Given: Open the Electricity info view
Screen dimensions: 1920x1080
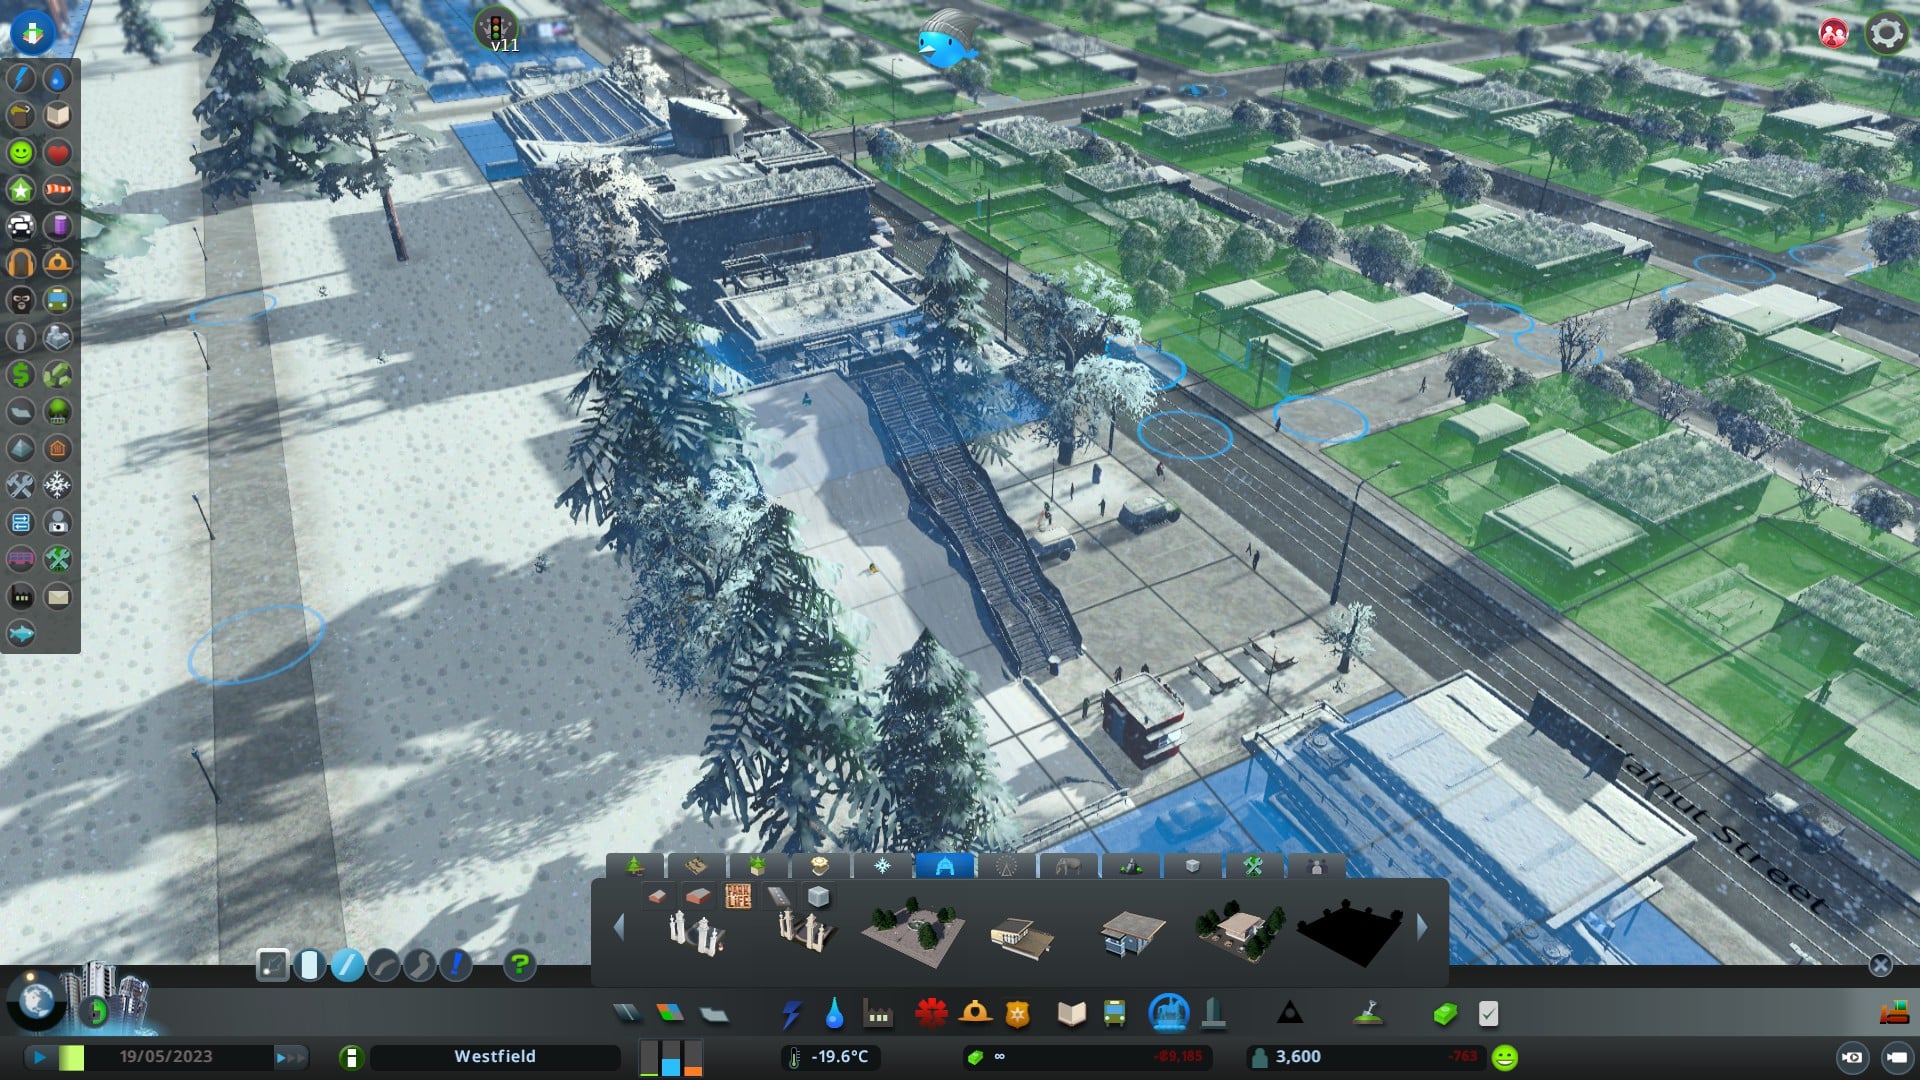Looking at the screenshot, I should [x=21, y=78].
